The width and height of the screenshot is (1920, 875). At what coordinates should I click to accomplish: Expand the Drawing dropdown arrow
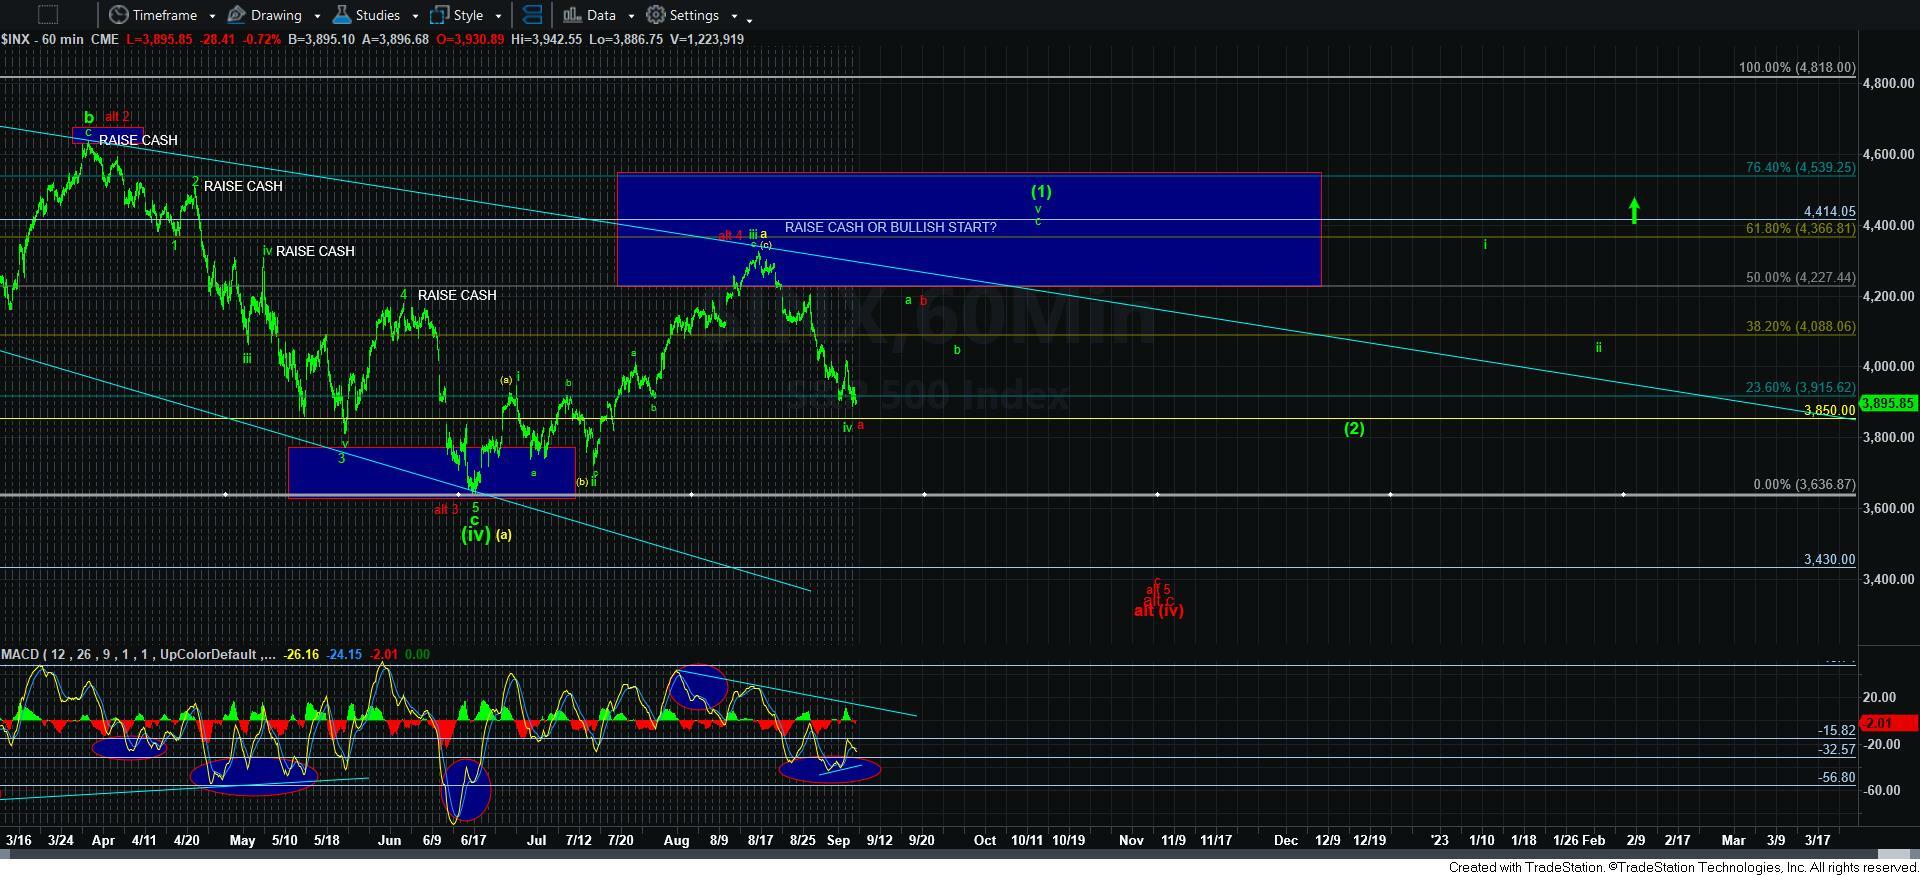317,16
